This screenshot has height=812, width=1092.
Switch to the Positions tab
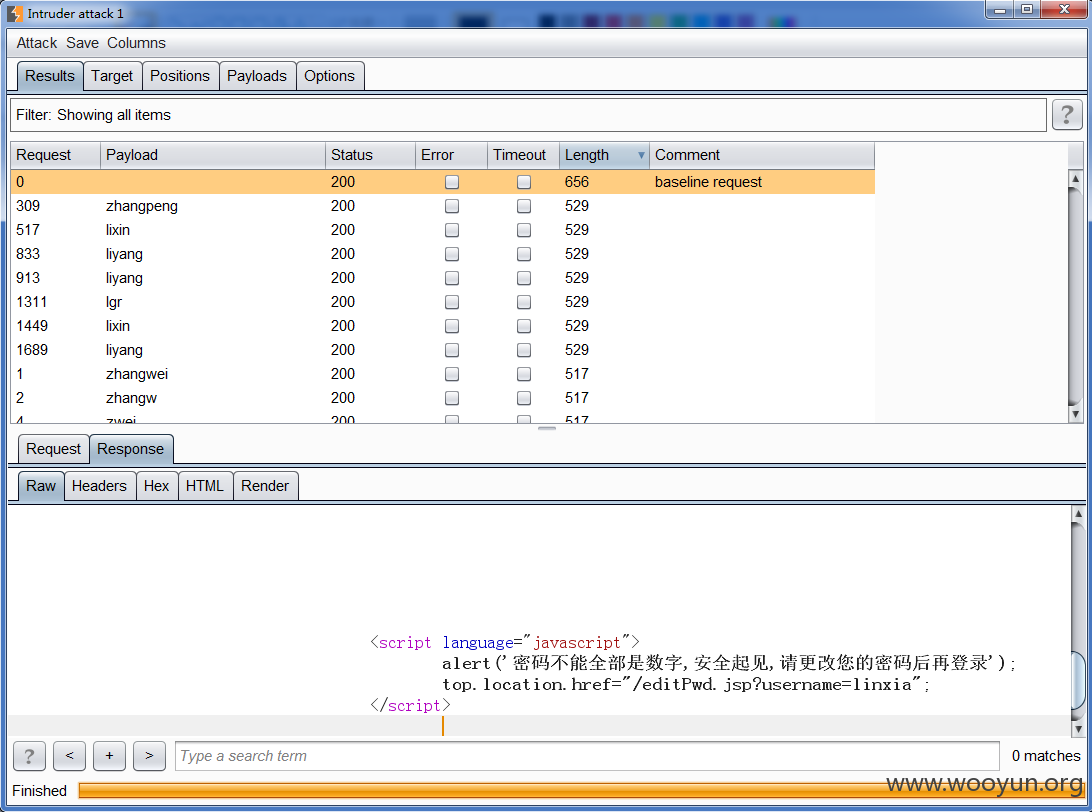coord(180,76)
